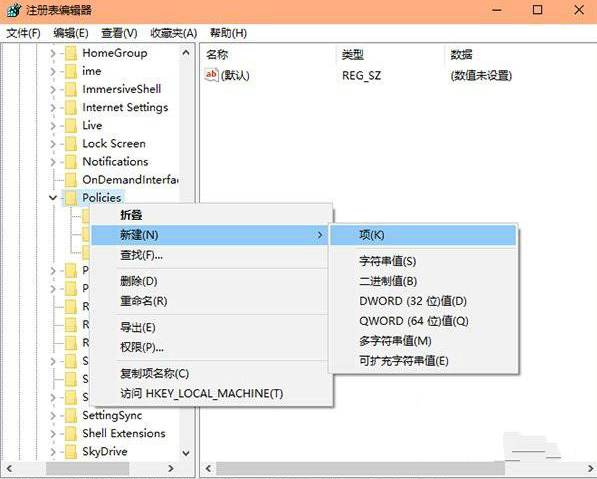The width and height of the screenshot is (597, 479).
Task: Click the 'ab' string value icon for (默认)
Action: click(x=211, y=75)
